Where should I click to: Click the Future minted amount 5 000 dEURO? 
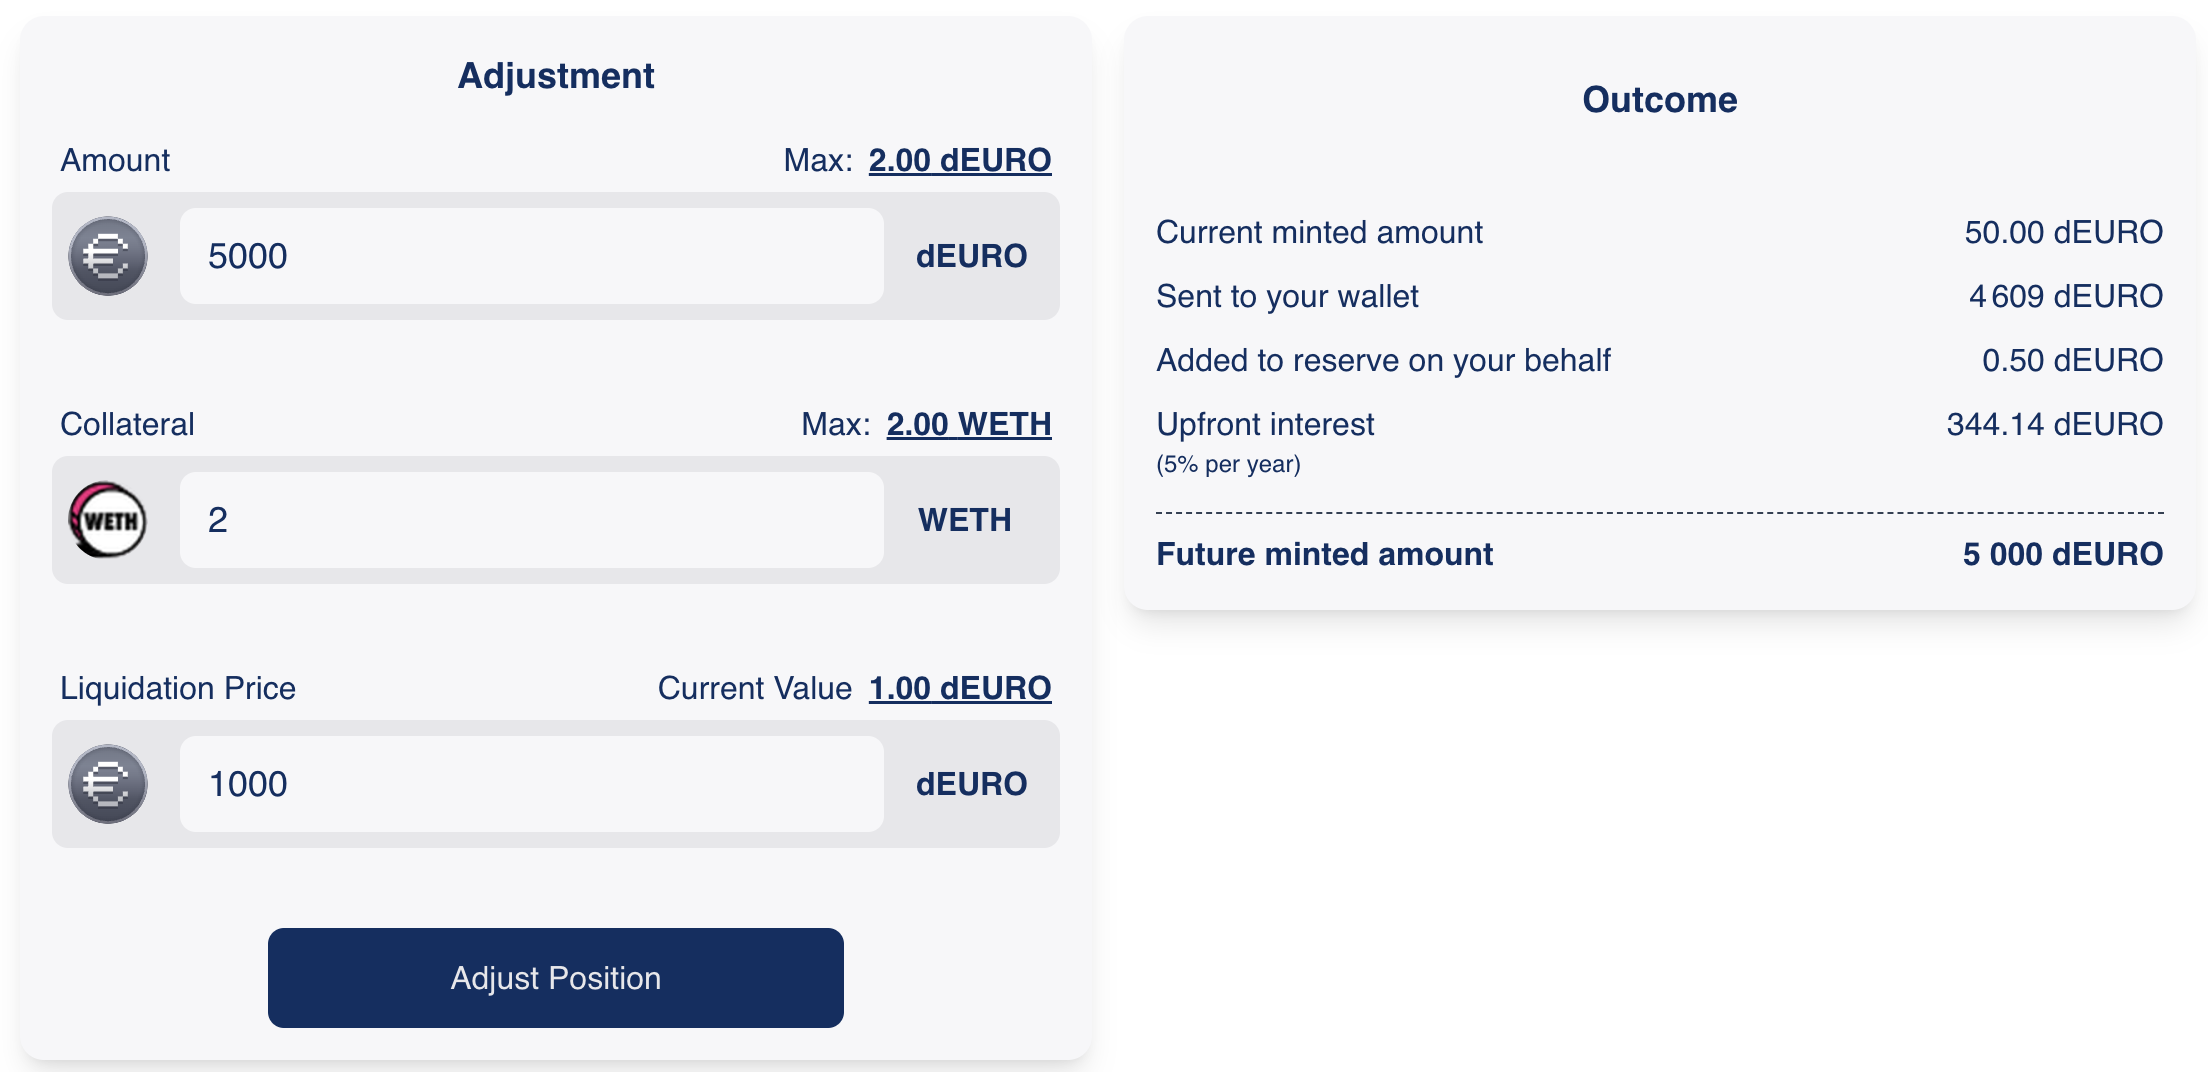pos(2062,554)
